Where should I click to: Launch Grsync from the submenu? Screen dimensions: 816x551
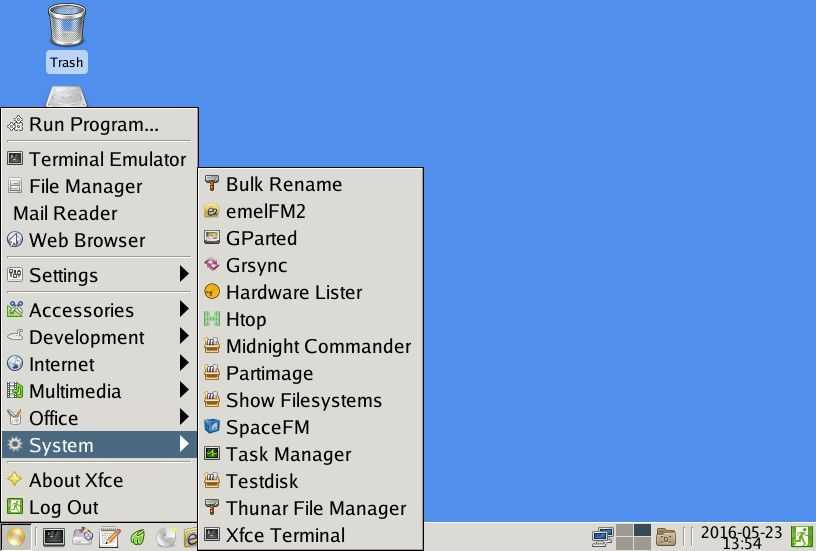click(x=256, y=265)
